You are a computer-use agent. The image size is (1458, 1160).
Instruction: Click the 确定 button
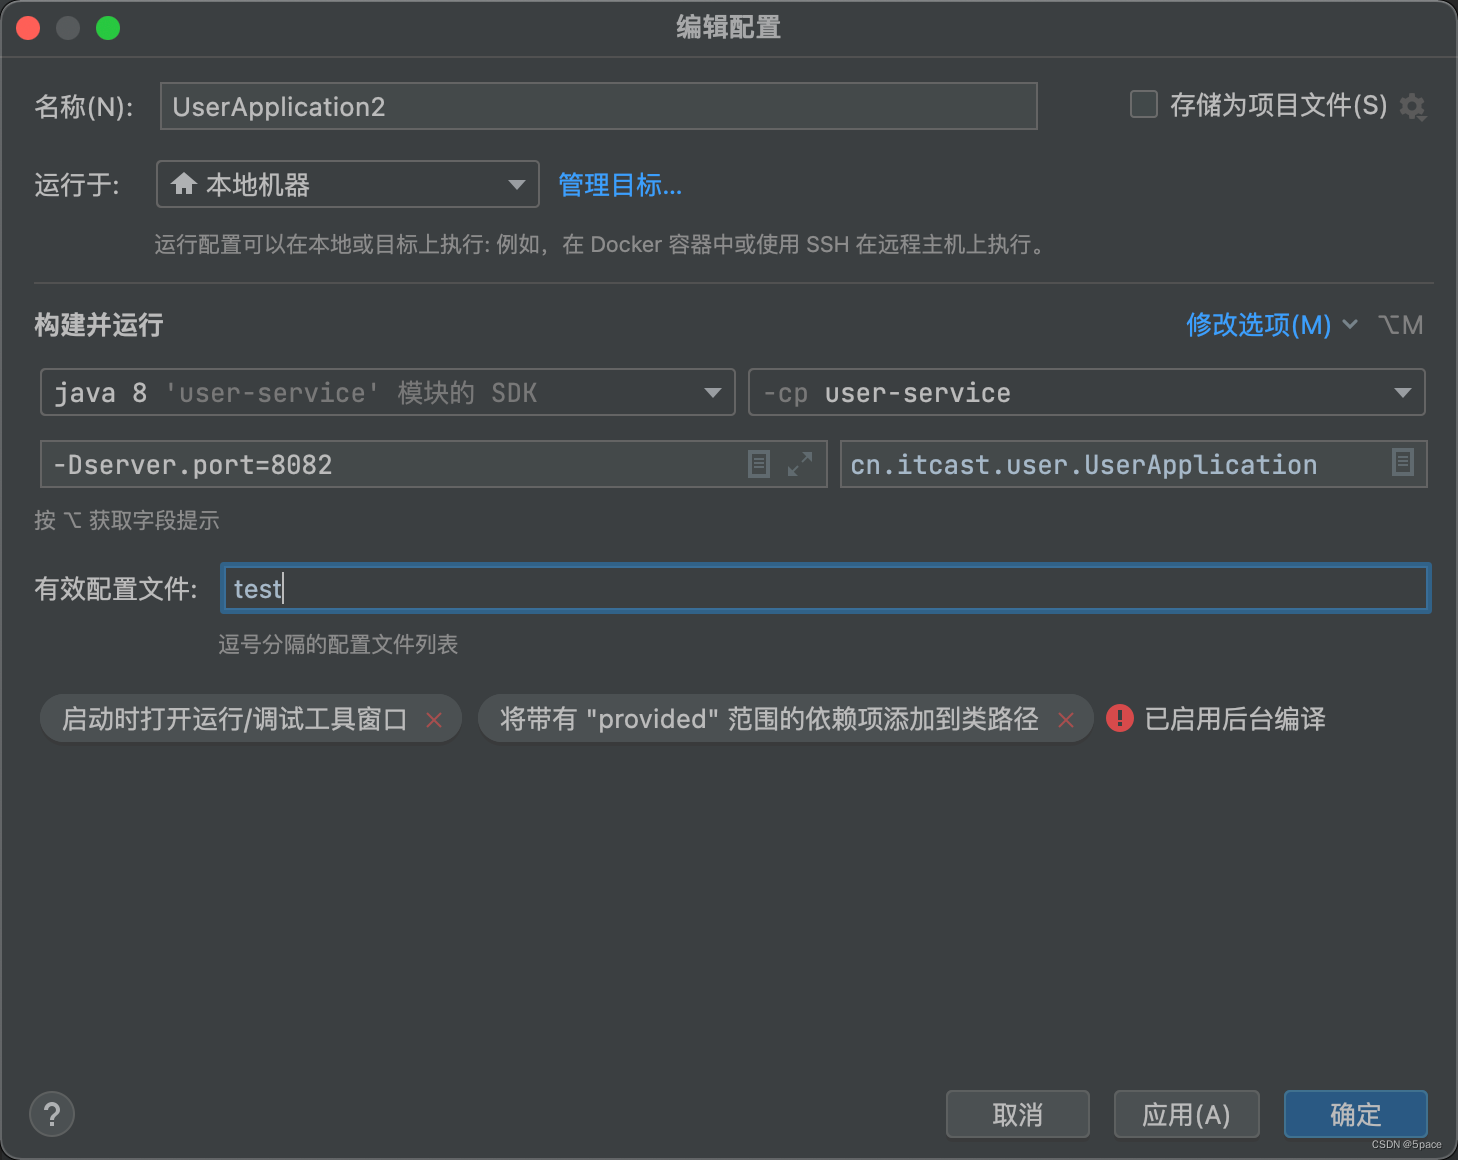tap(1356, 1114)
